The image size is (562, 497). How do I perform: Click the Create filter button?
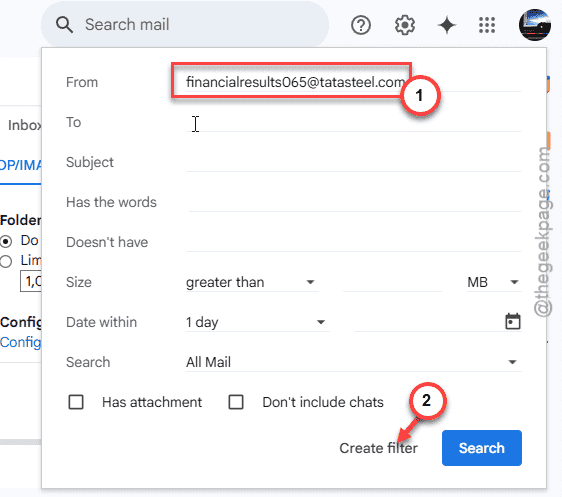click(x=378, y=448)
